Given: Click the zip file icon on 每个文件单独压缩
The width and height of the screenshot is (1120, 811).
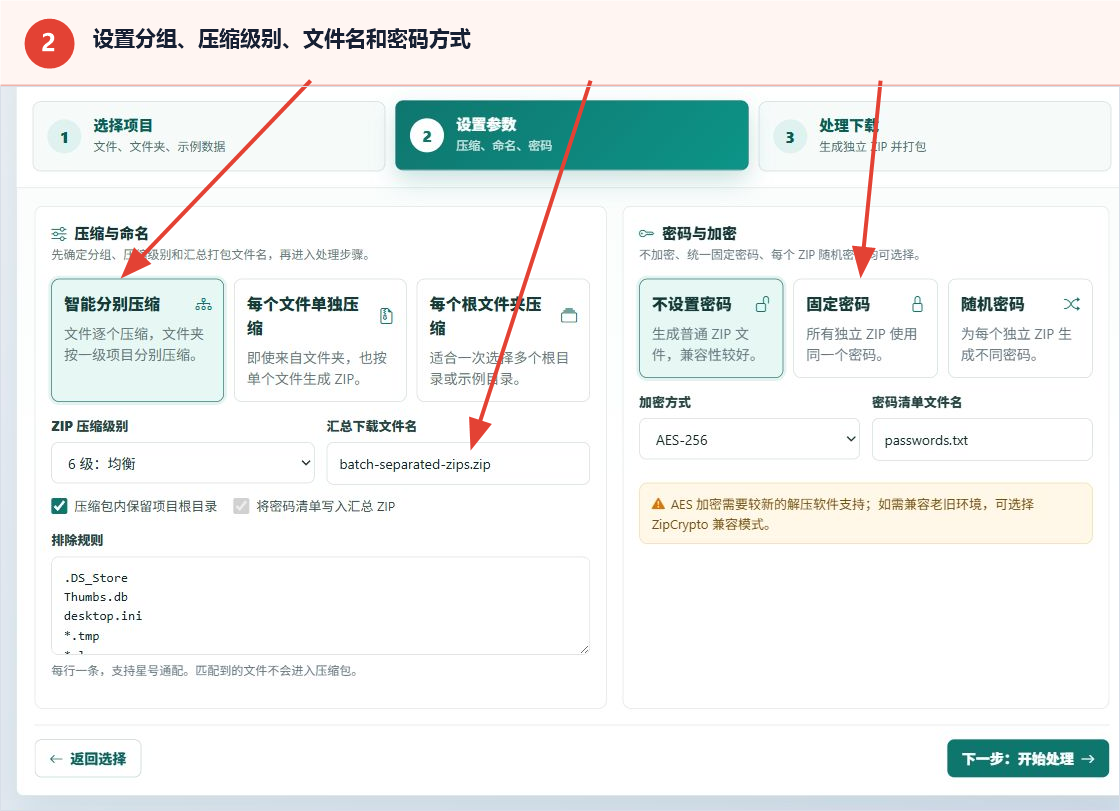Looking at the screenshot, I should (386, 315).
